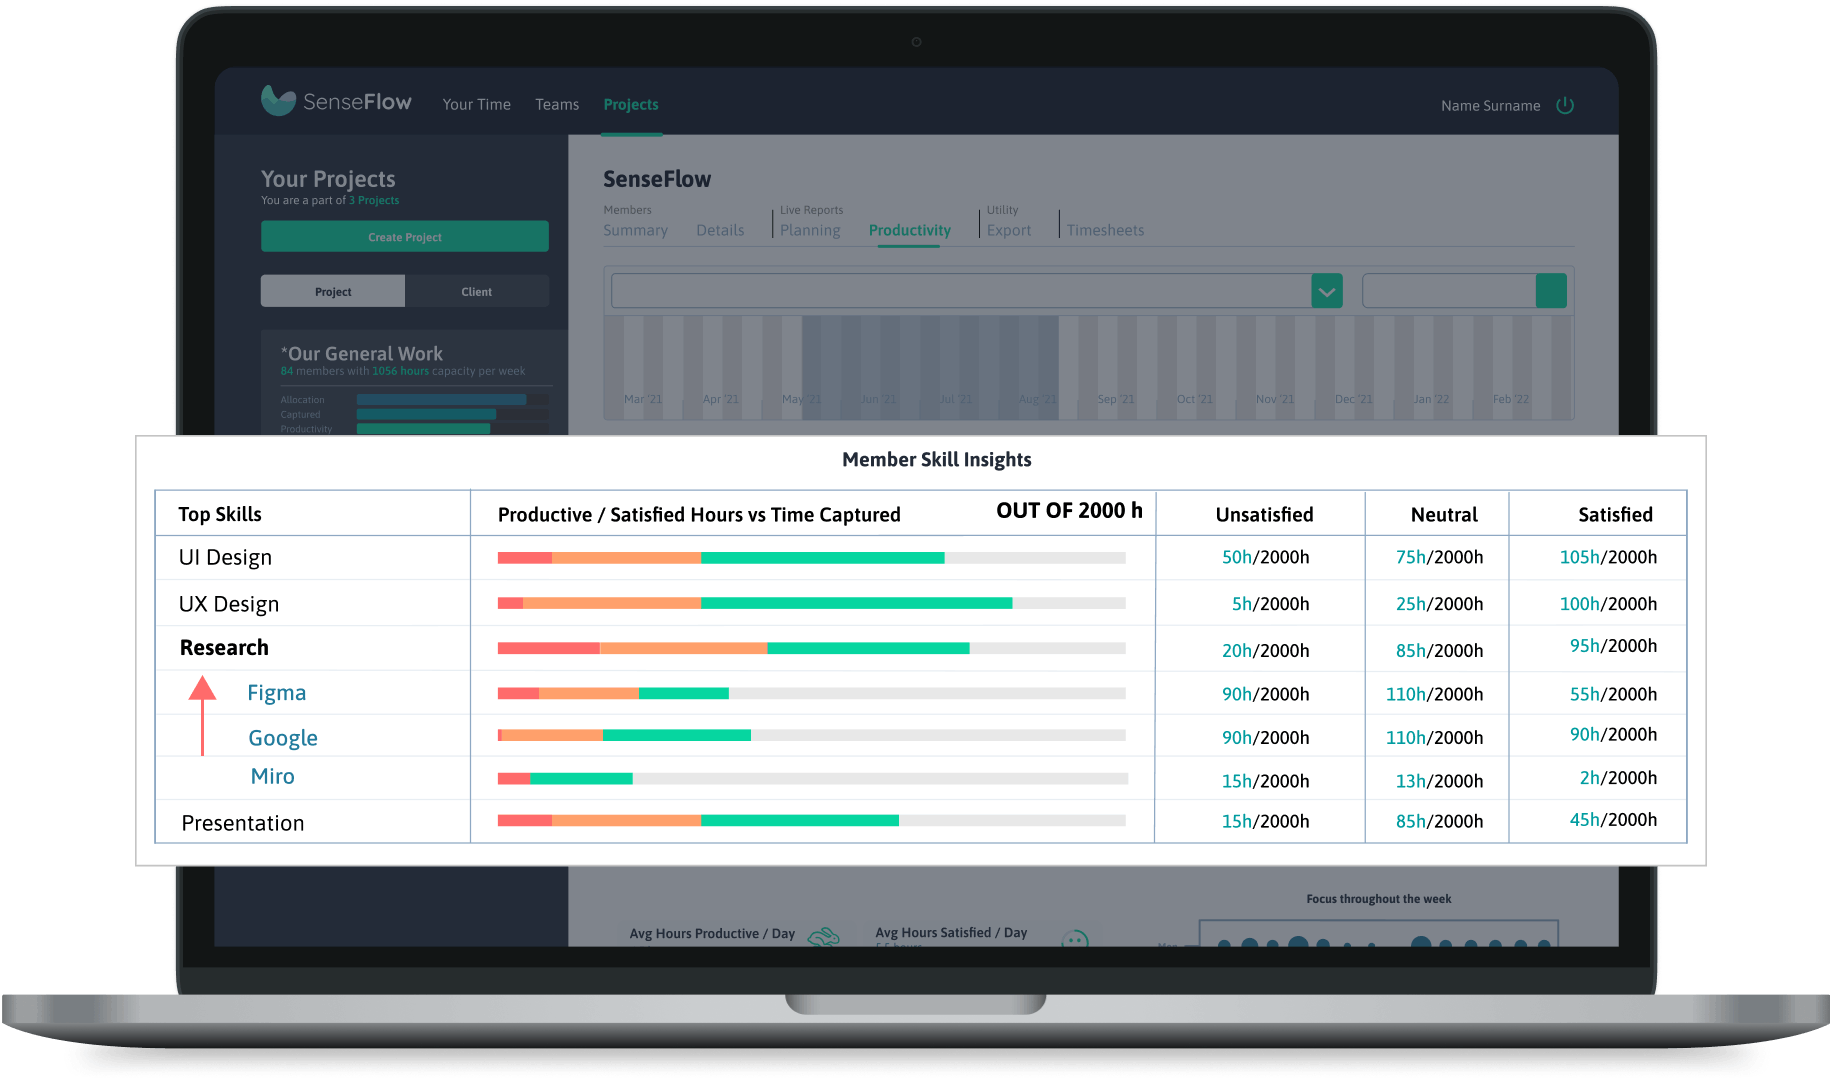Select the Figma sub-skill
This screenshot has width=1830, height=1079.
277,693
